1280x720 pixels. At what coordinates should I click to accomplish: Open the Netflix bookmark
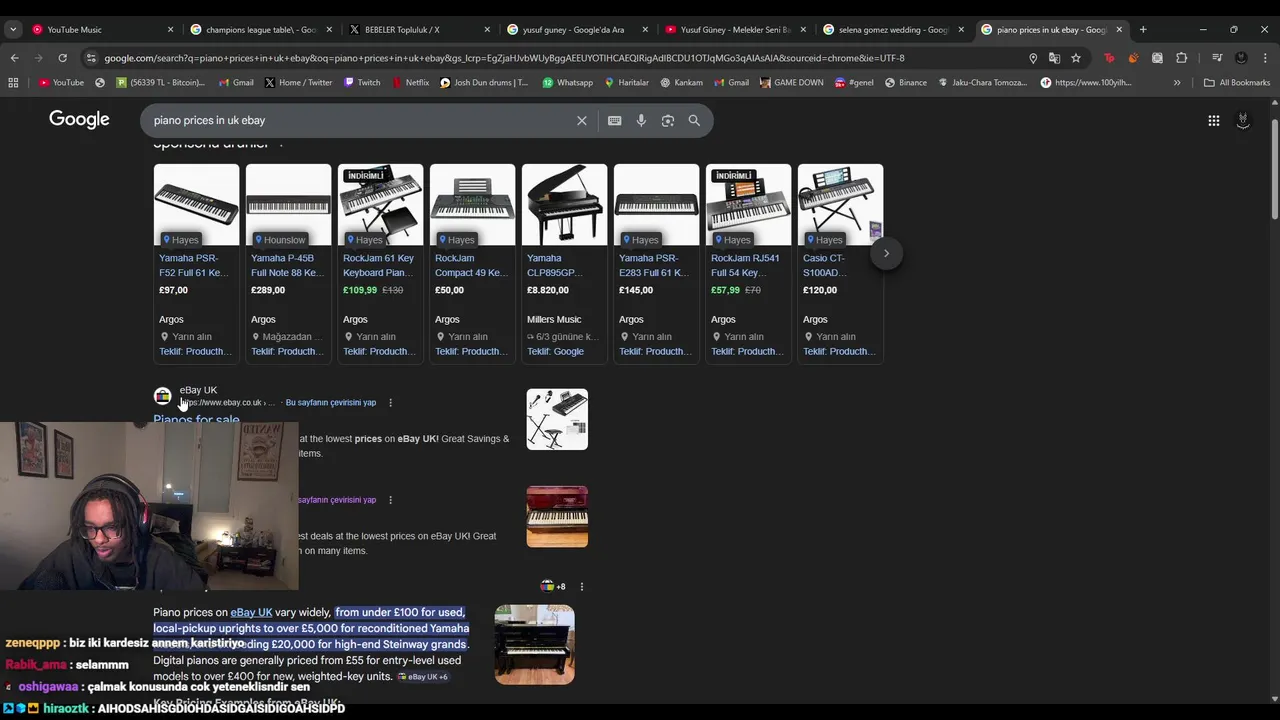pyautogui.click(x=410, y=82)
